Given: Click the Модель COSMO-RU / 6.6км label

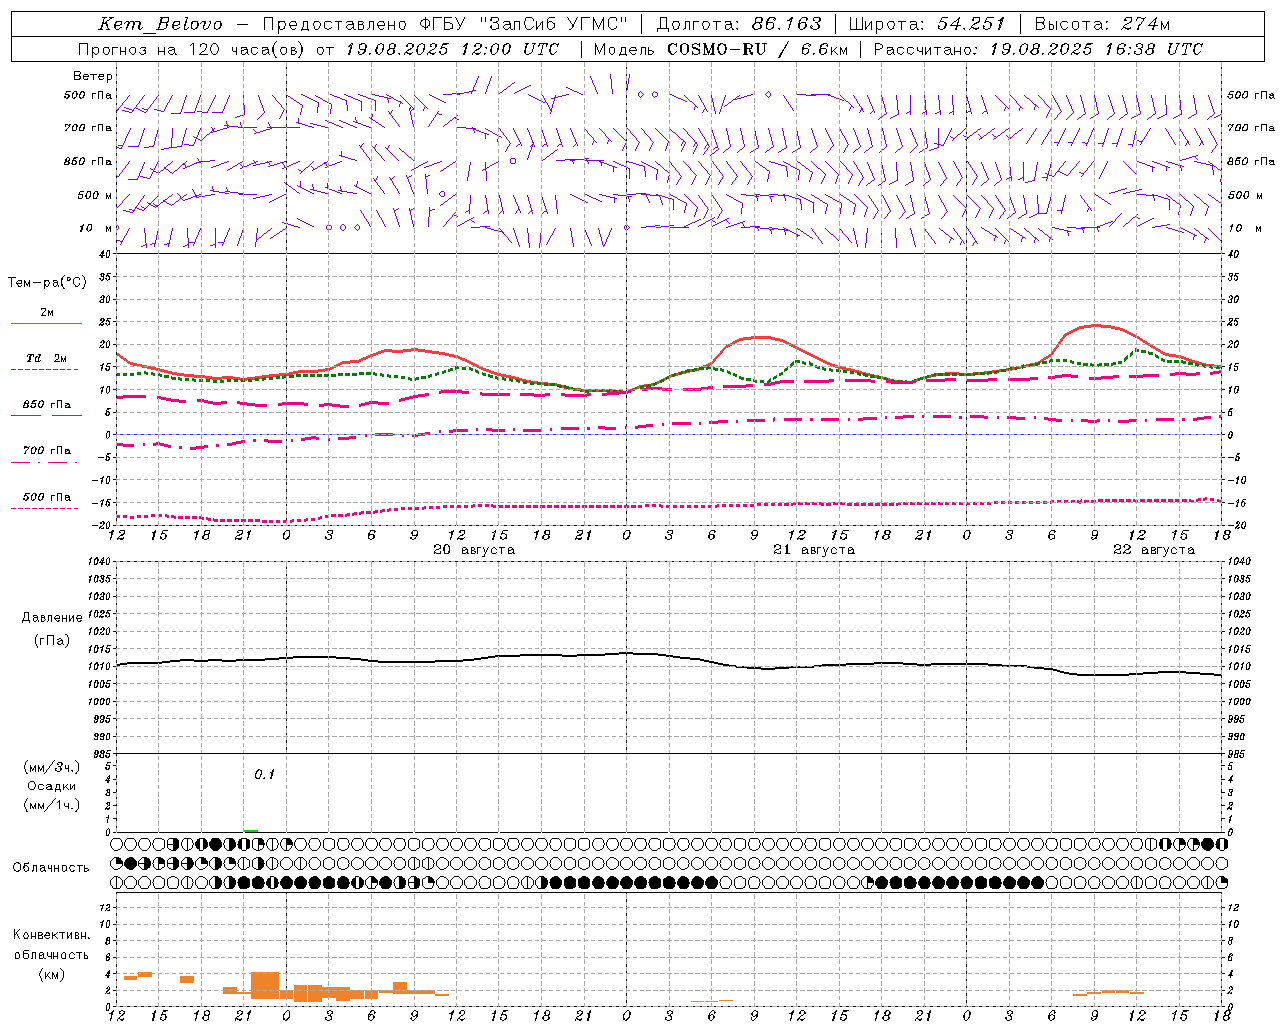Looking at the screenshot, I should [721, 49].
